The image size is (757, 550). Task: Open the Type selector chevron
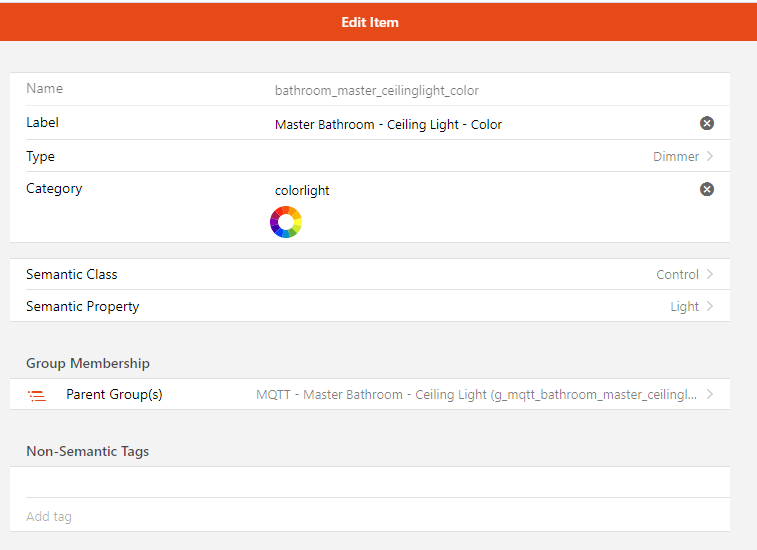click(x=710, y=156)
